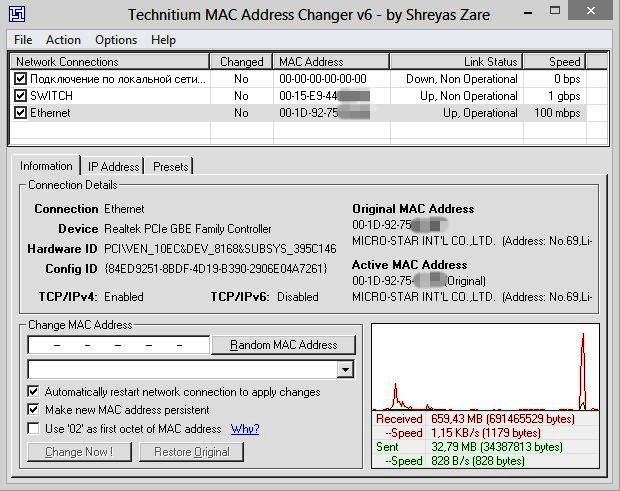Open the Why? link
Viewport: 620px width, 491px height.
[x=245, y=429]
